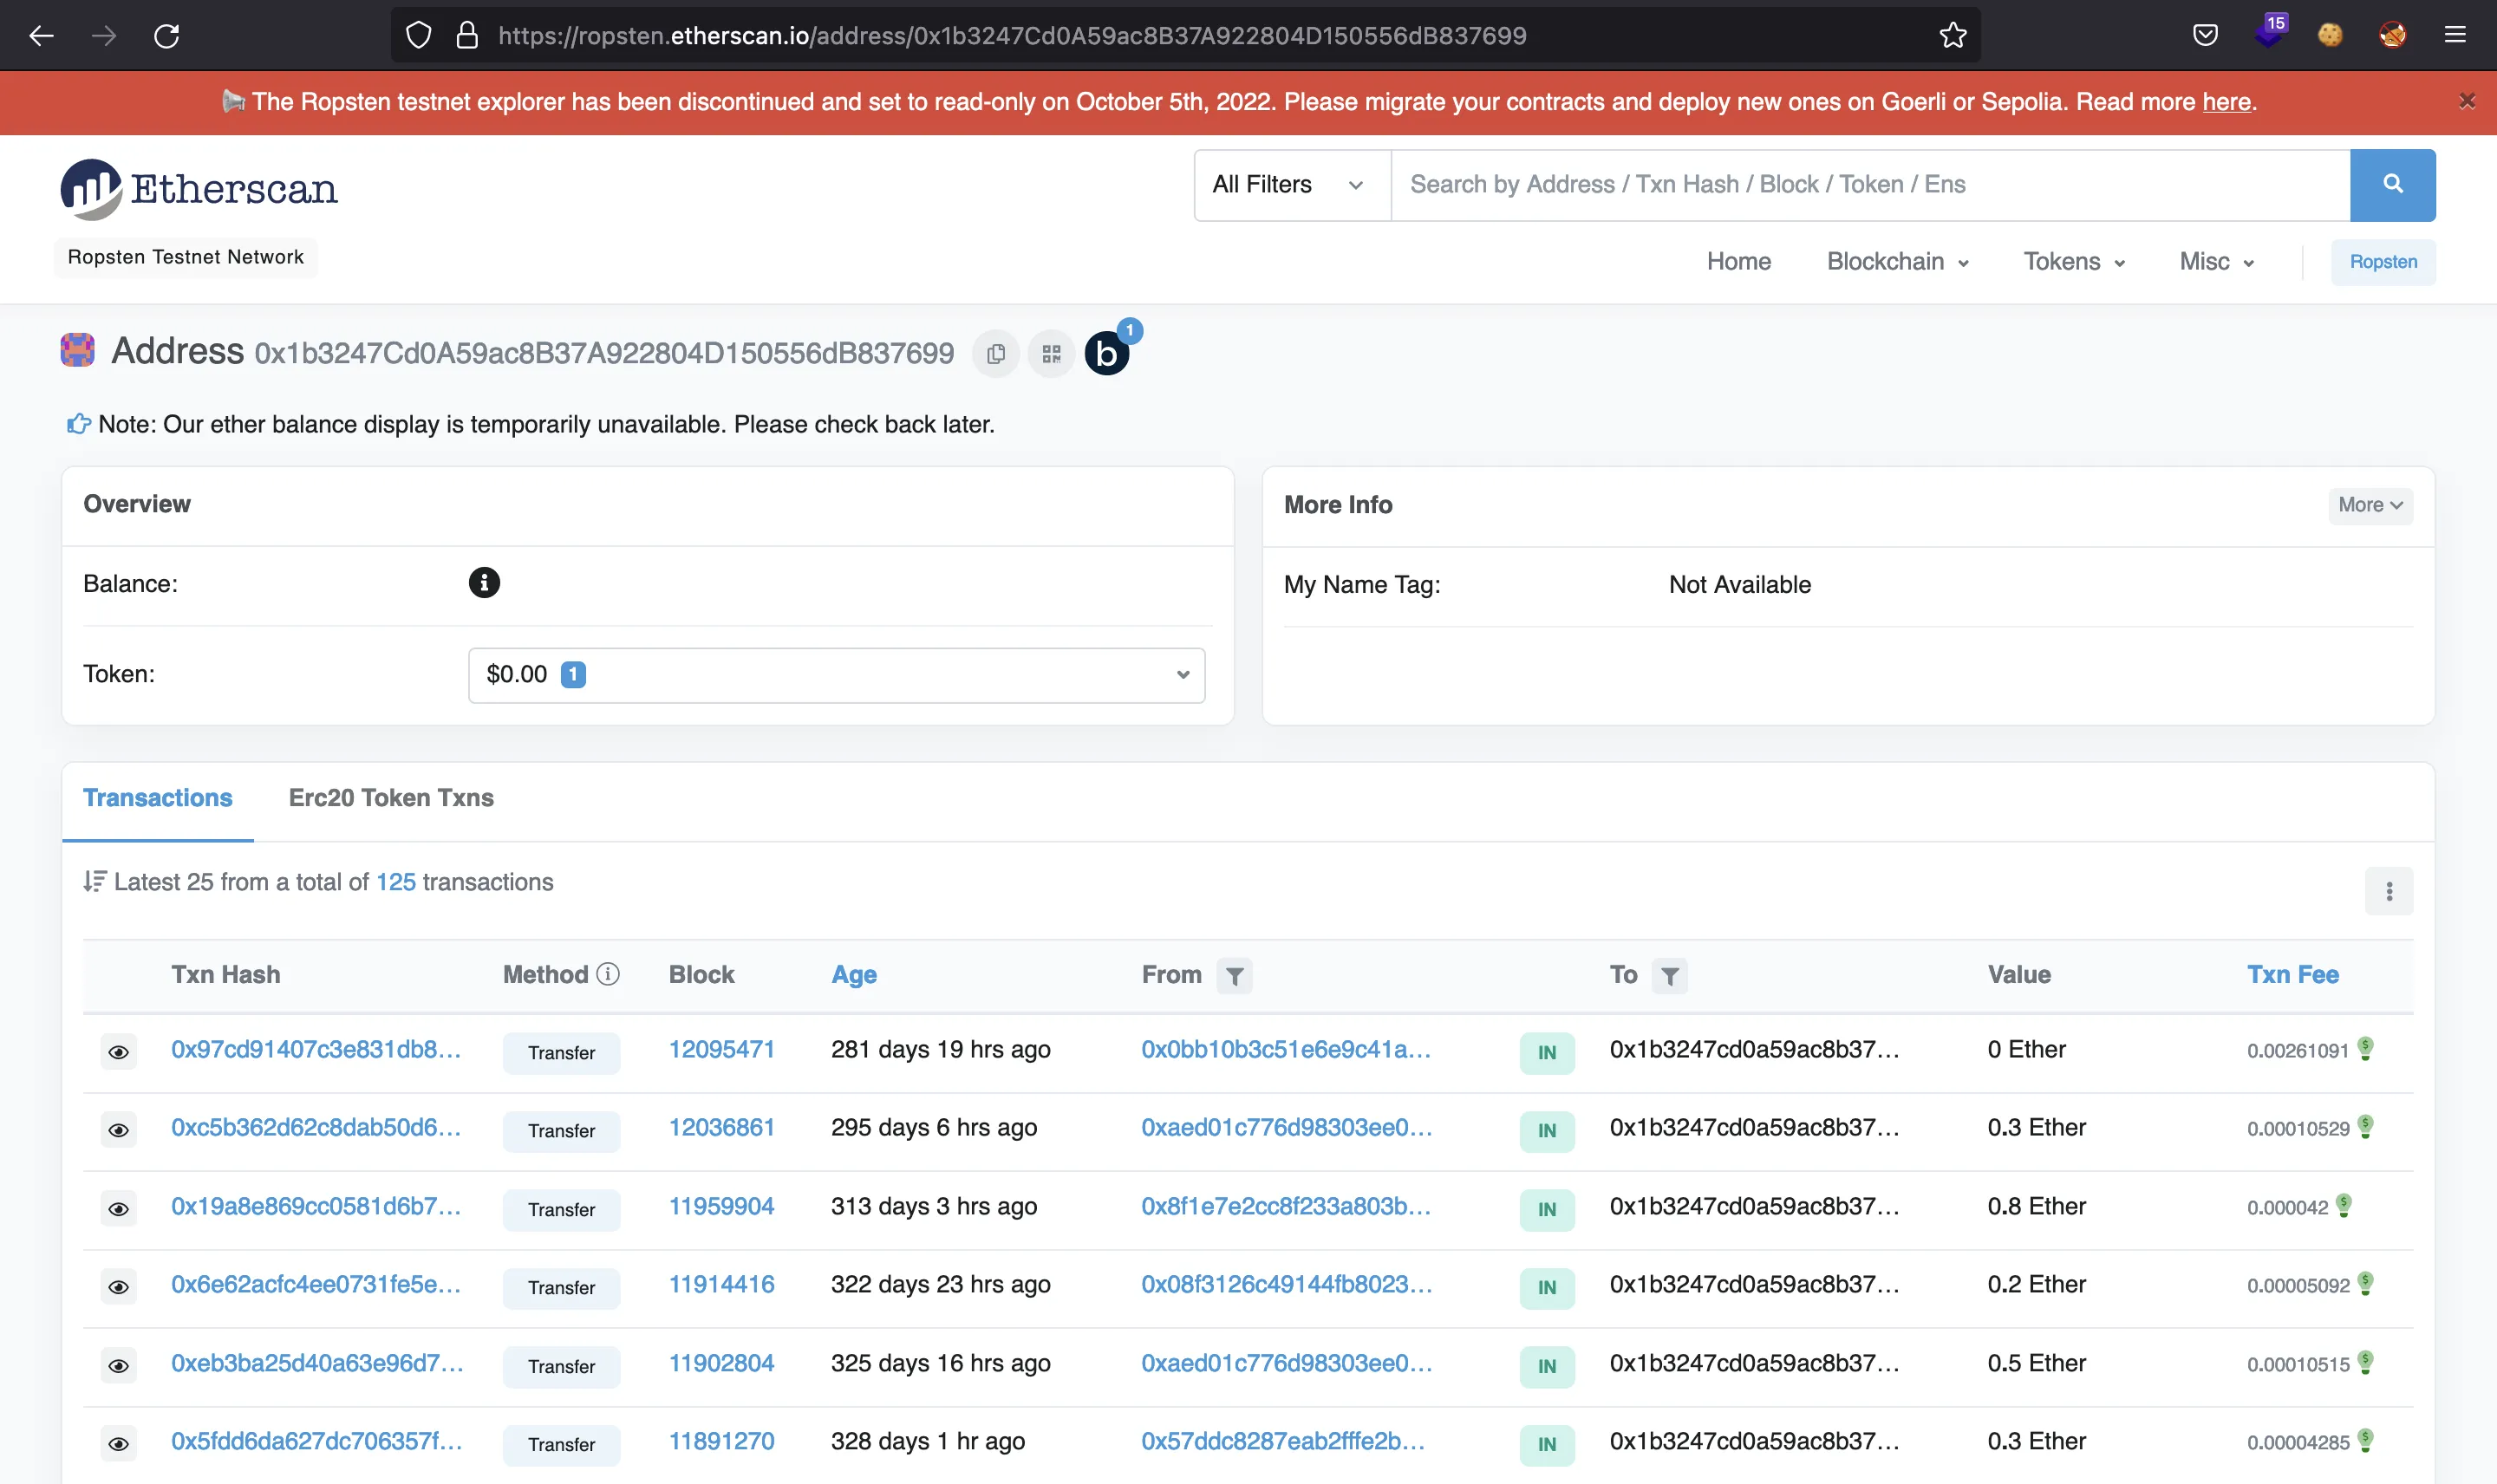Open block 11914416
The width and height of the screenshot is (2497, 1484).
tap(721, 1284)
